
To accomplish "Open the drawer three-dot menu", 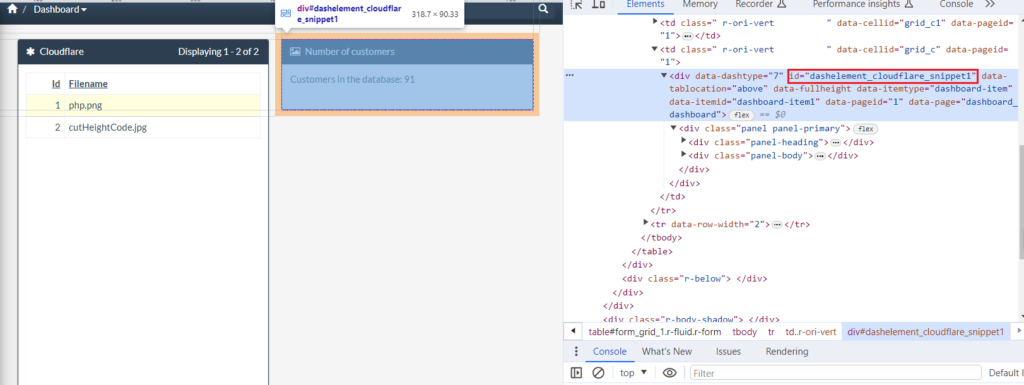I will 576,352.
